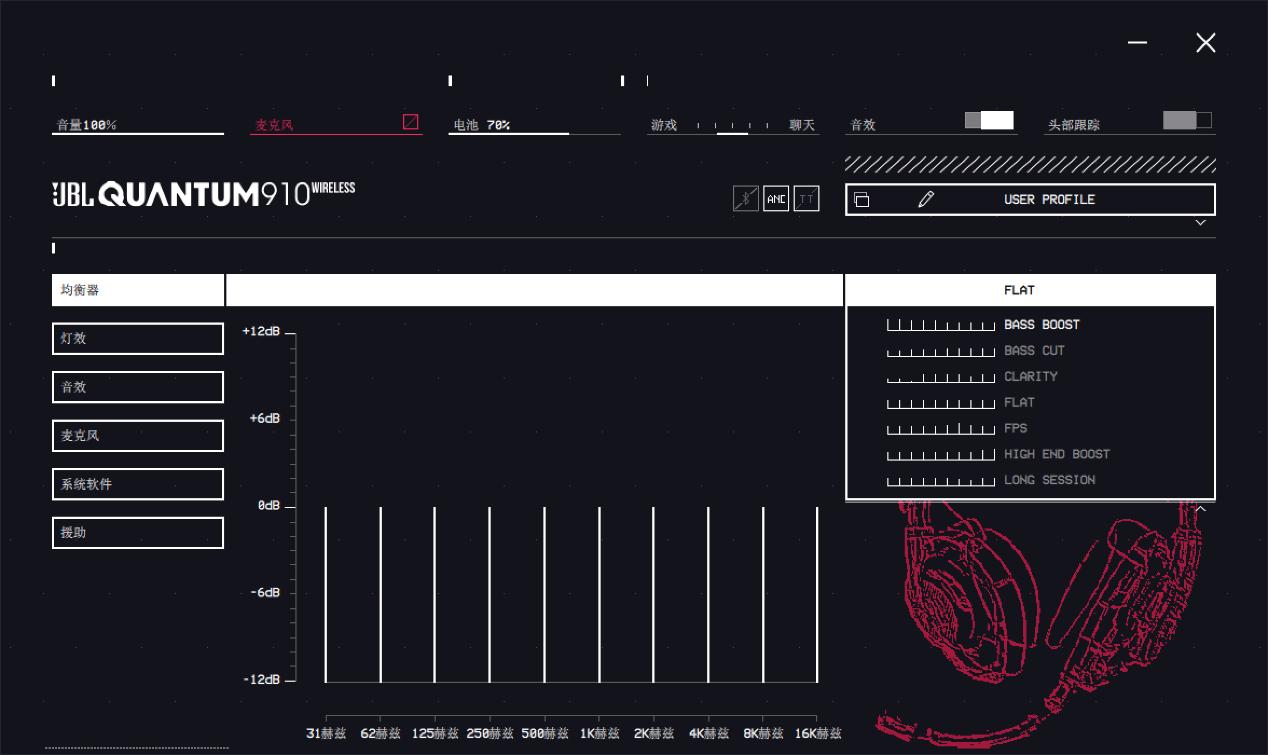Click the 音量100% volume slider

coord(138,132)
